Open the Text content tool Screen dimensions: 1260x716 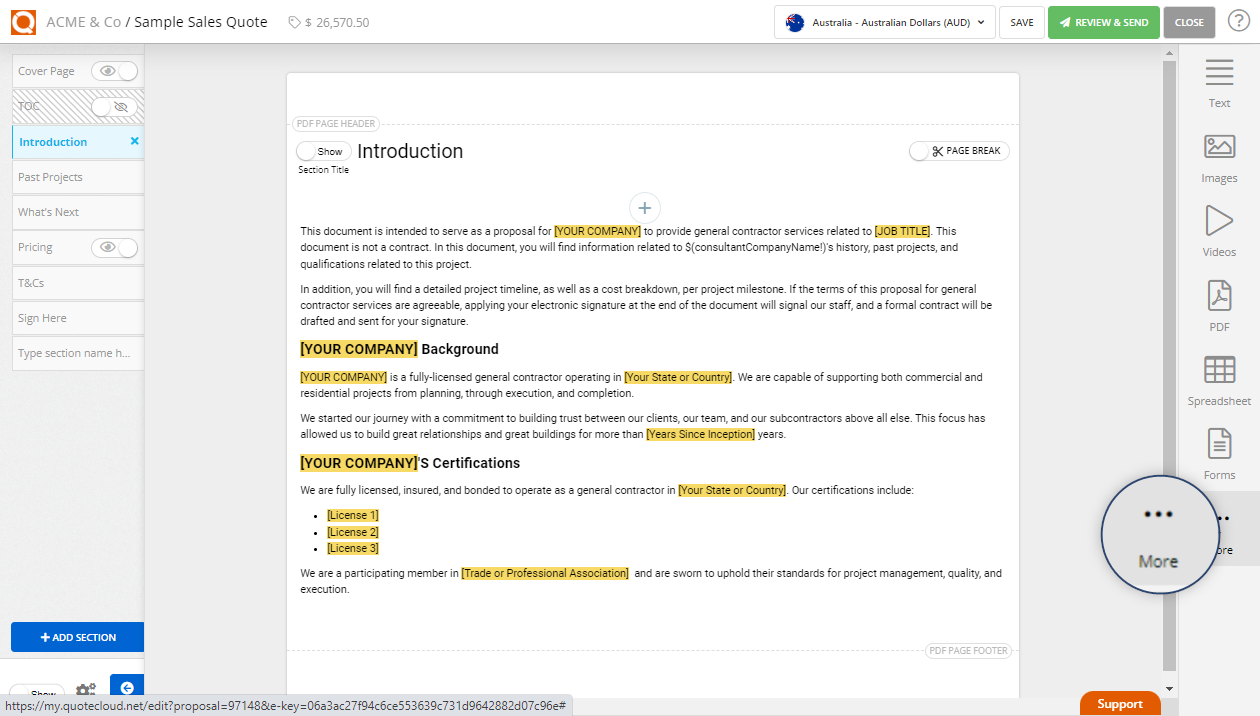point(1219,82)
